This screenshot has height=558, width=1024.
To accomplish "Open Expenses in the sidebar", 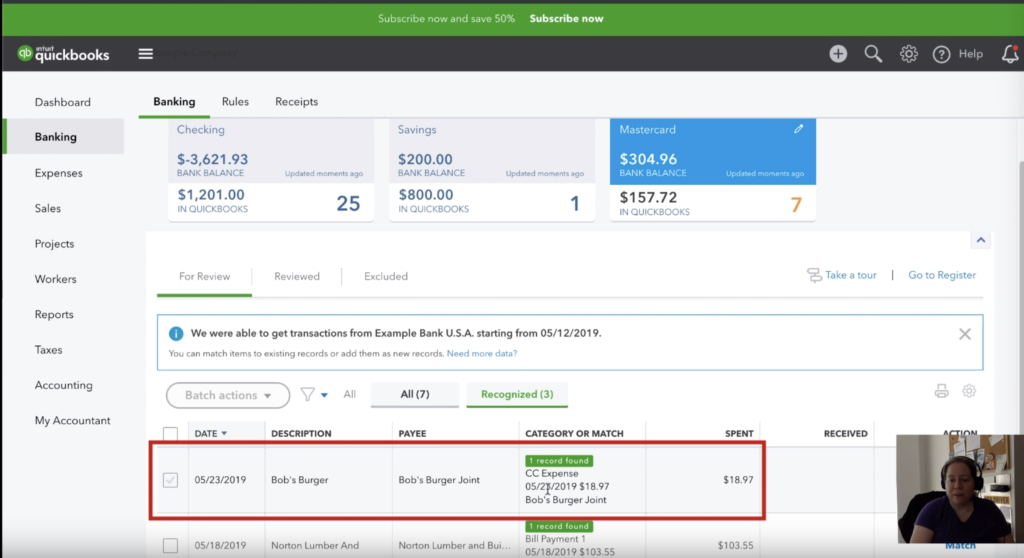I will [59, 173].
